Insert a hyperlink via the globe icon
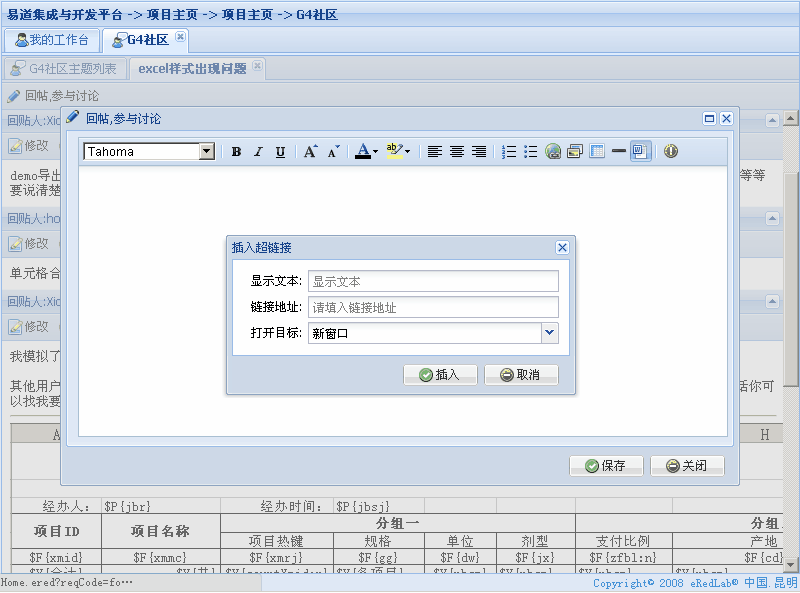Viewport: 800px width, 593px height. point(553,152)
